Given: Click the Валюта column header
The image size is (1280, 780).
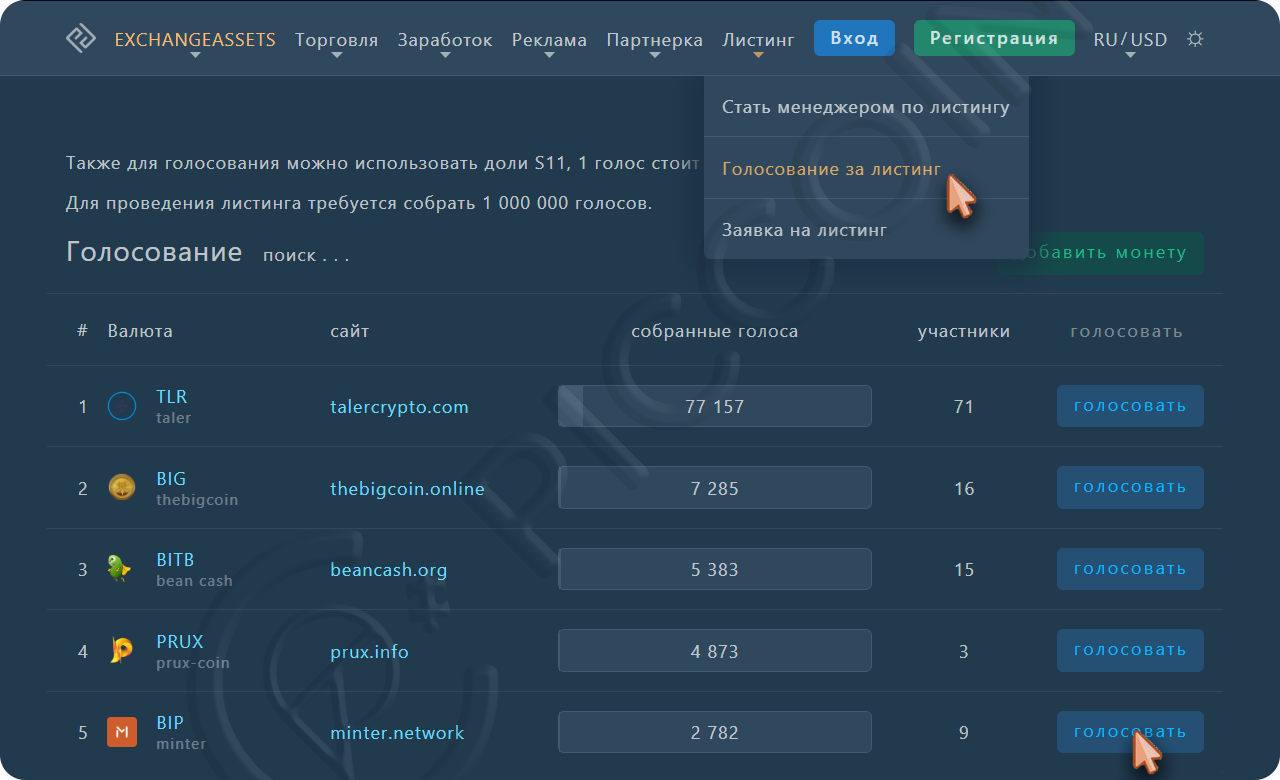Looking at the screenshot, I should click(140, 331).
